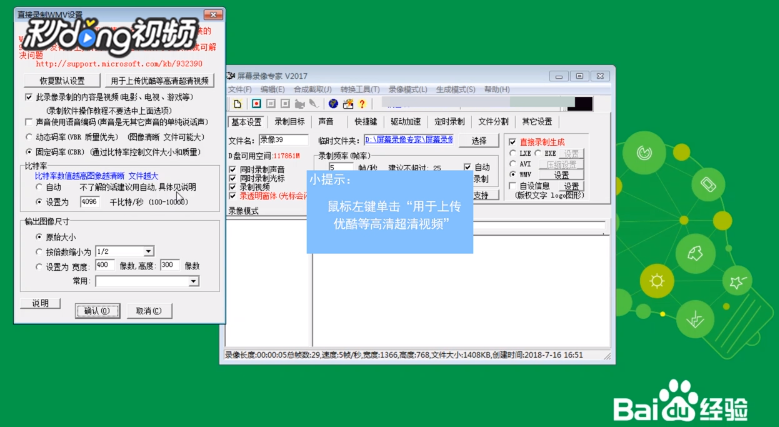The width and height of the screenshot is (779, 427).
Task: Toggle 同时录制声音 checkbox in main window
Action: 233,170
